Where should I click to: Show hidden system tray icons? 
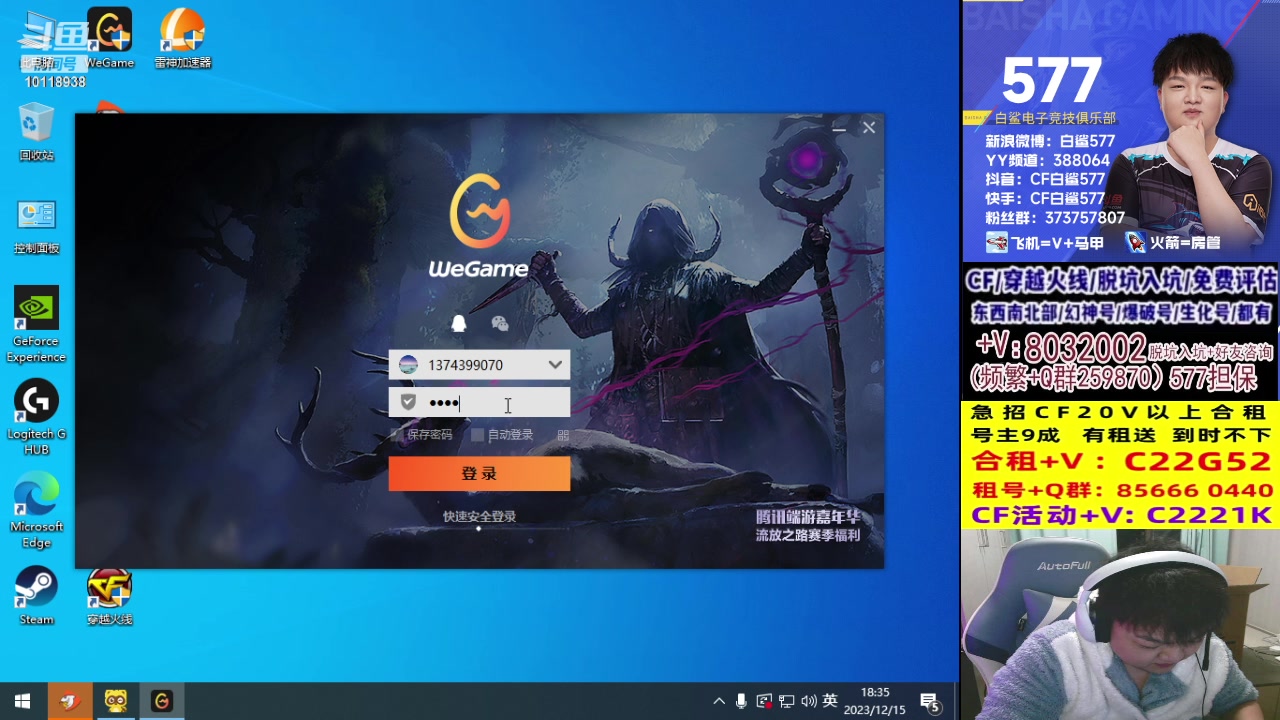tap(719, 701)
